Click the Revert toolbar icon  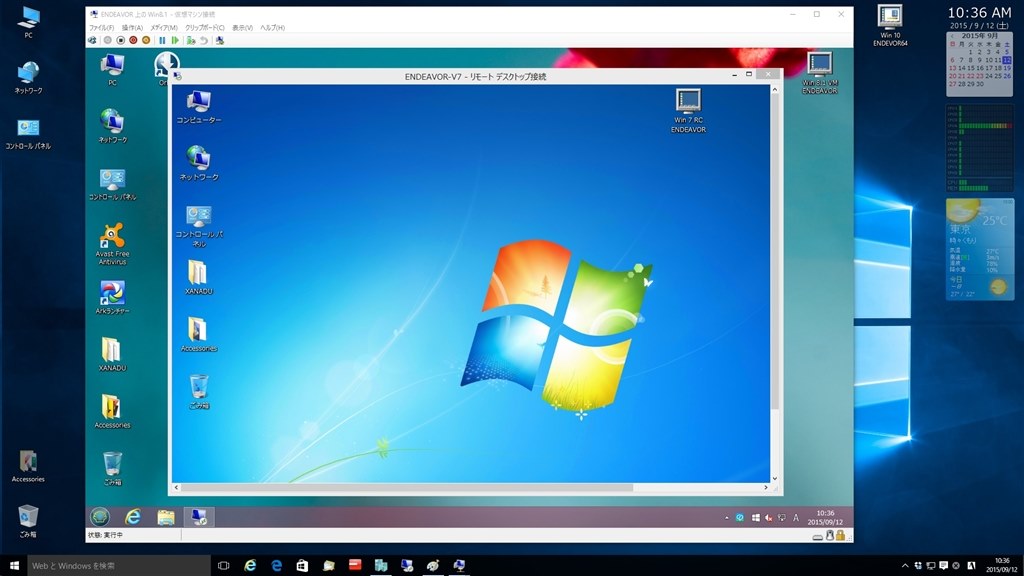(204, 40)
